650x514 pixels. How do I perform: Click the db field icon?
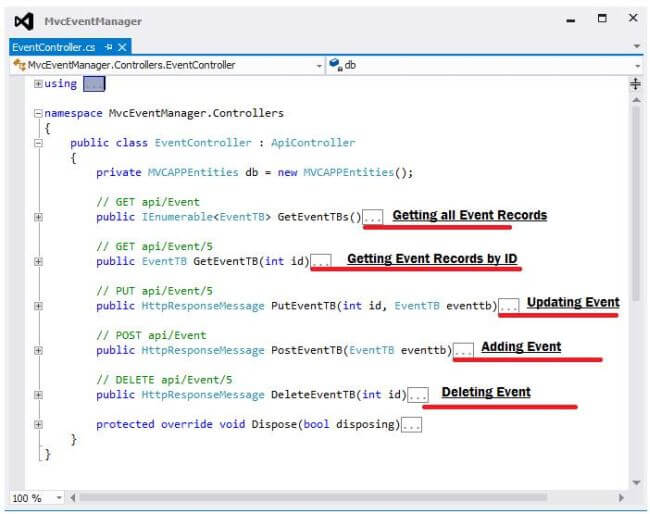pos(335,65)
